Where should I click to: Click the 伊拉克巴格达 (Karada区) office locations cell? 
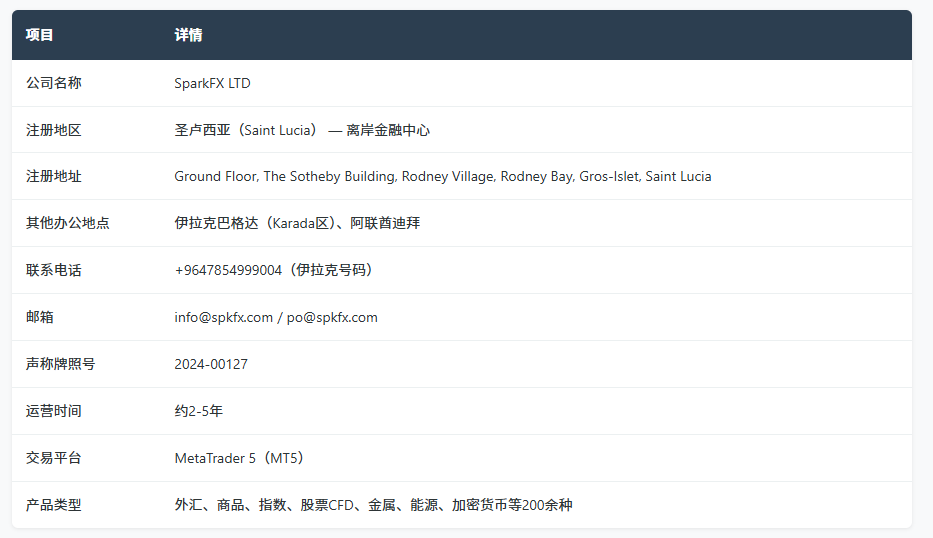click(297, 223)
